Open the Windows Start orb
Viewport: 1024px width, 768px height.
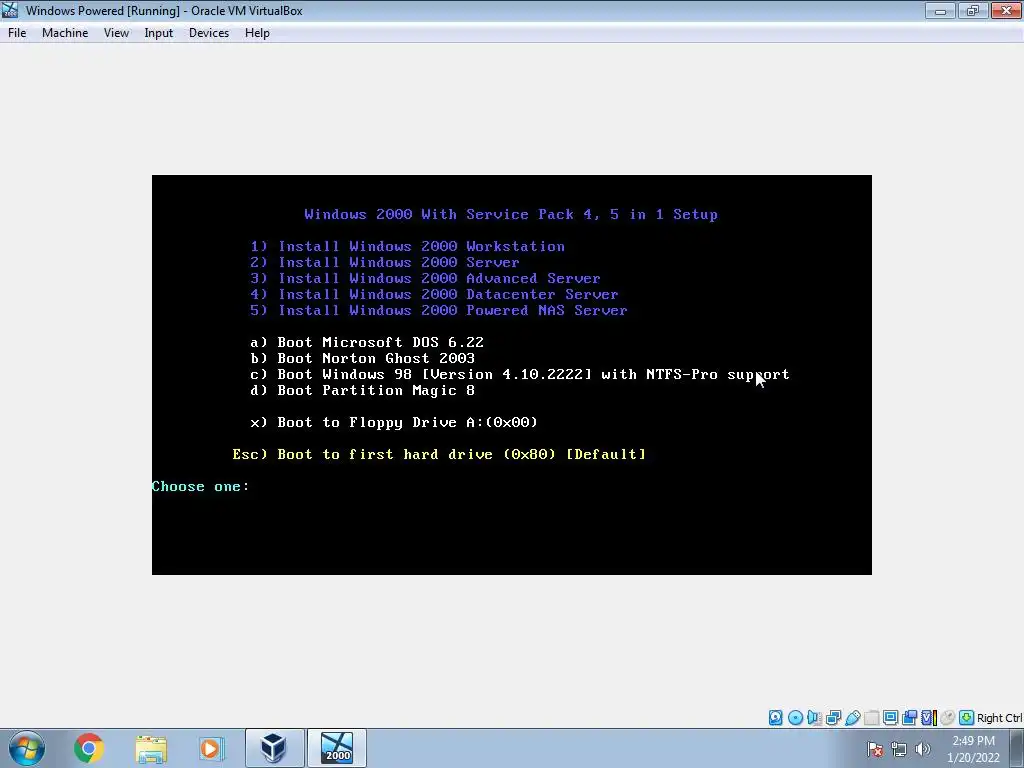(x=27, y=748)
